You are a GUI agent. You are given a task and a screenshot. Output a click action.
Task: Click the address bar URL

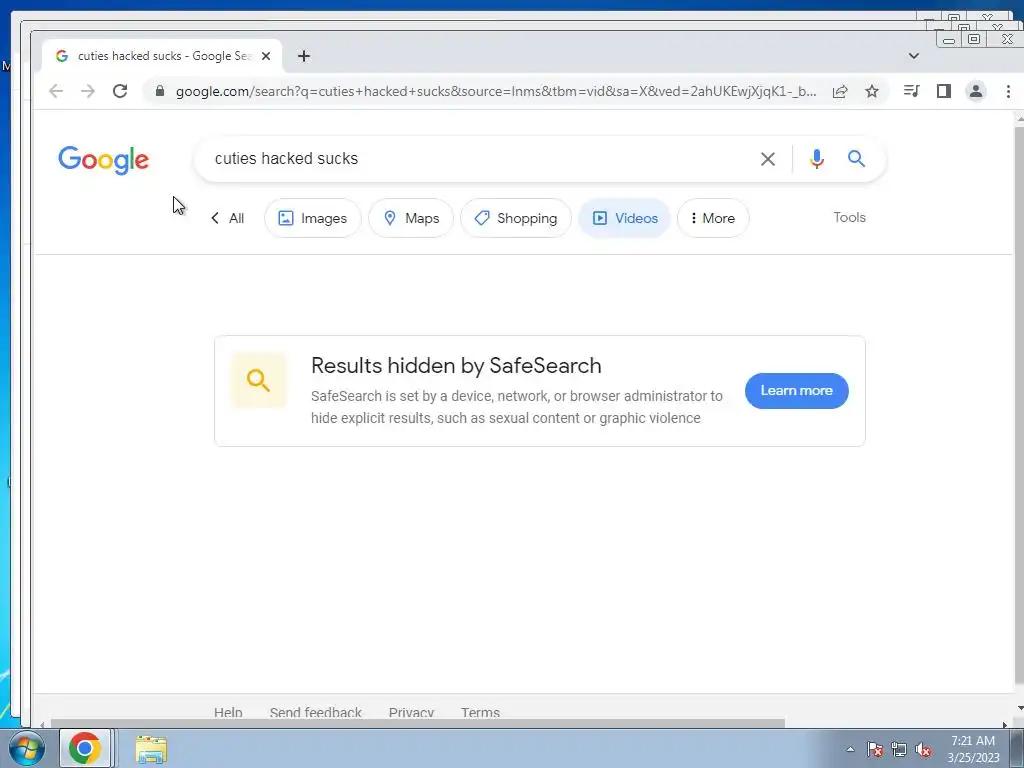pos(496,91)
